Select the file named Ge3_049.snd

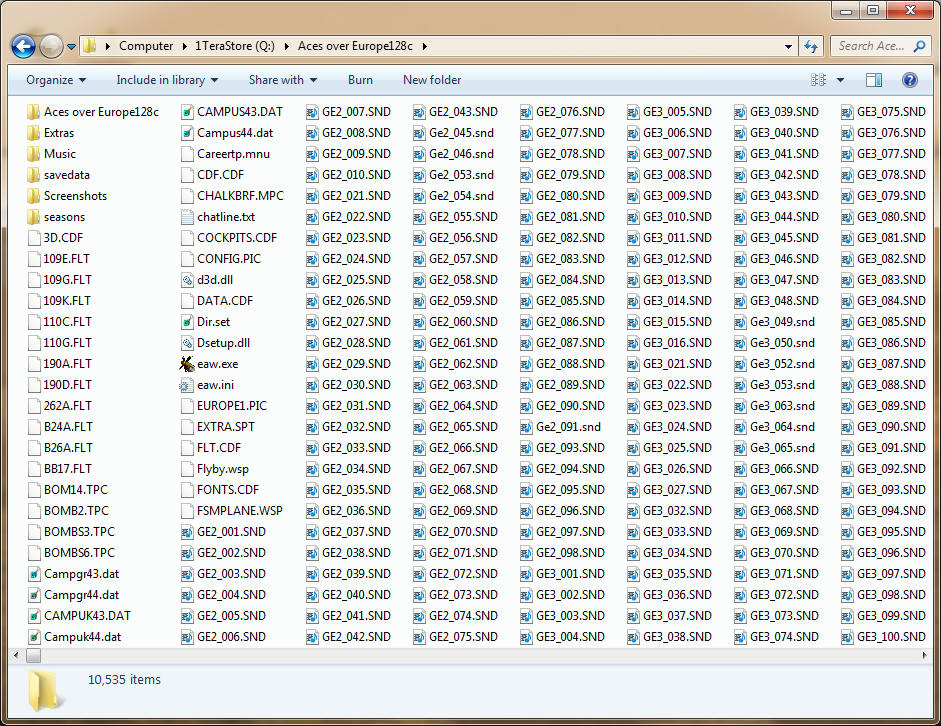783,322
